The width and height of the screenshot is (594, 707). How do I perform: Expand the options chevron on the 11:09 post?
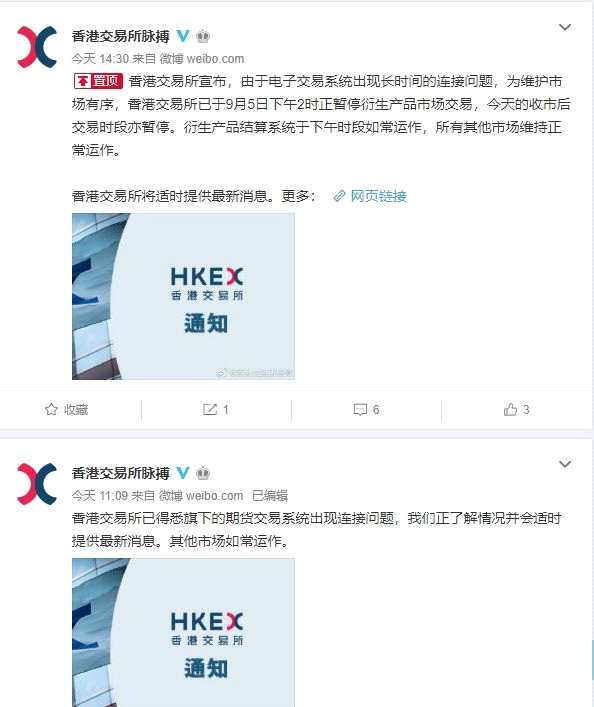565,464
